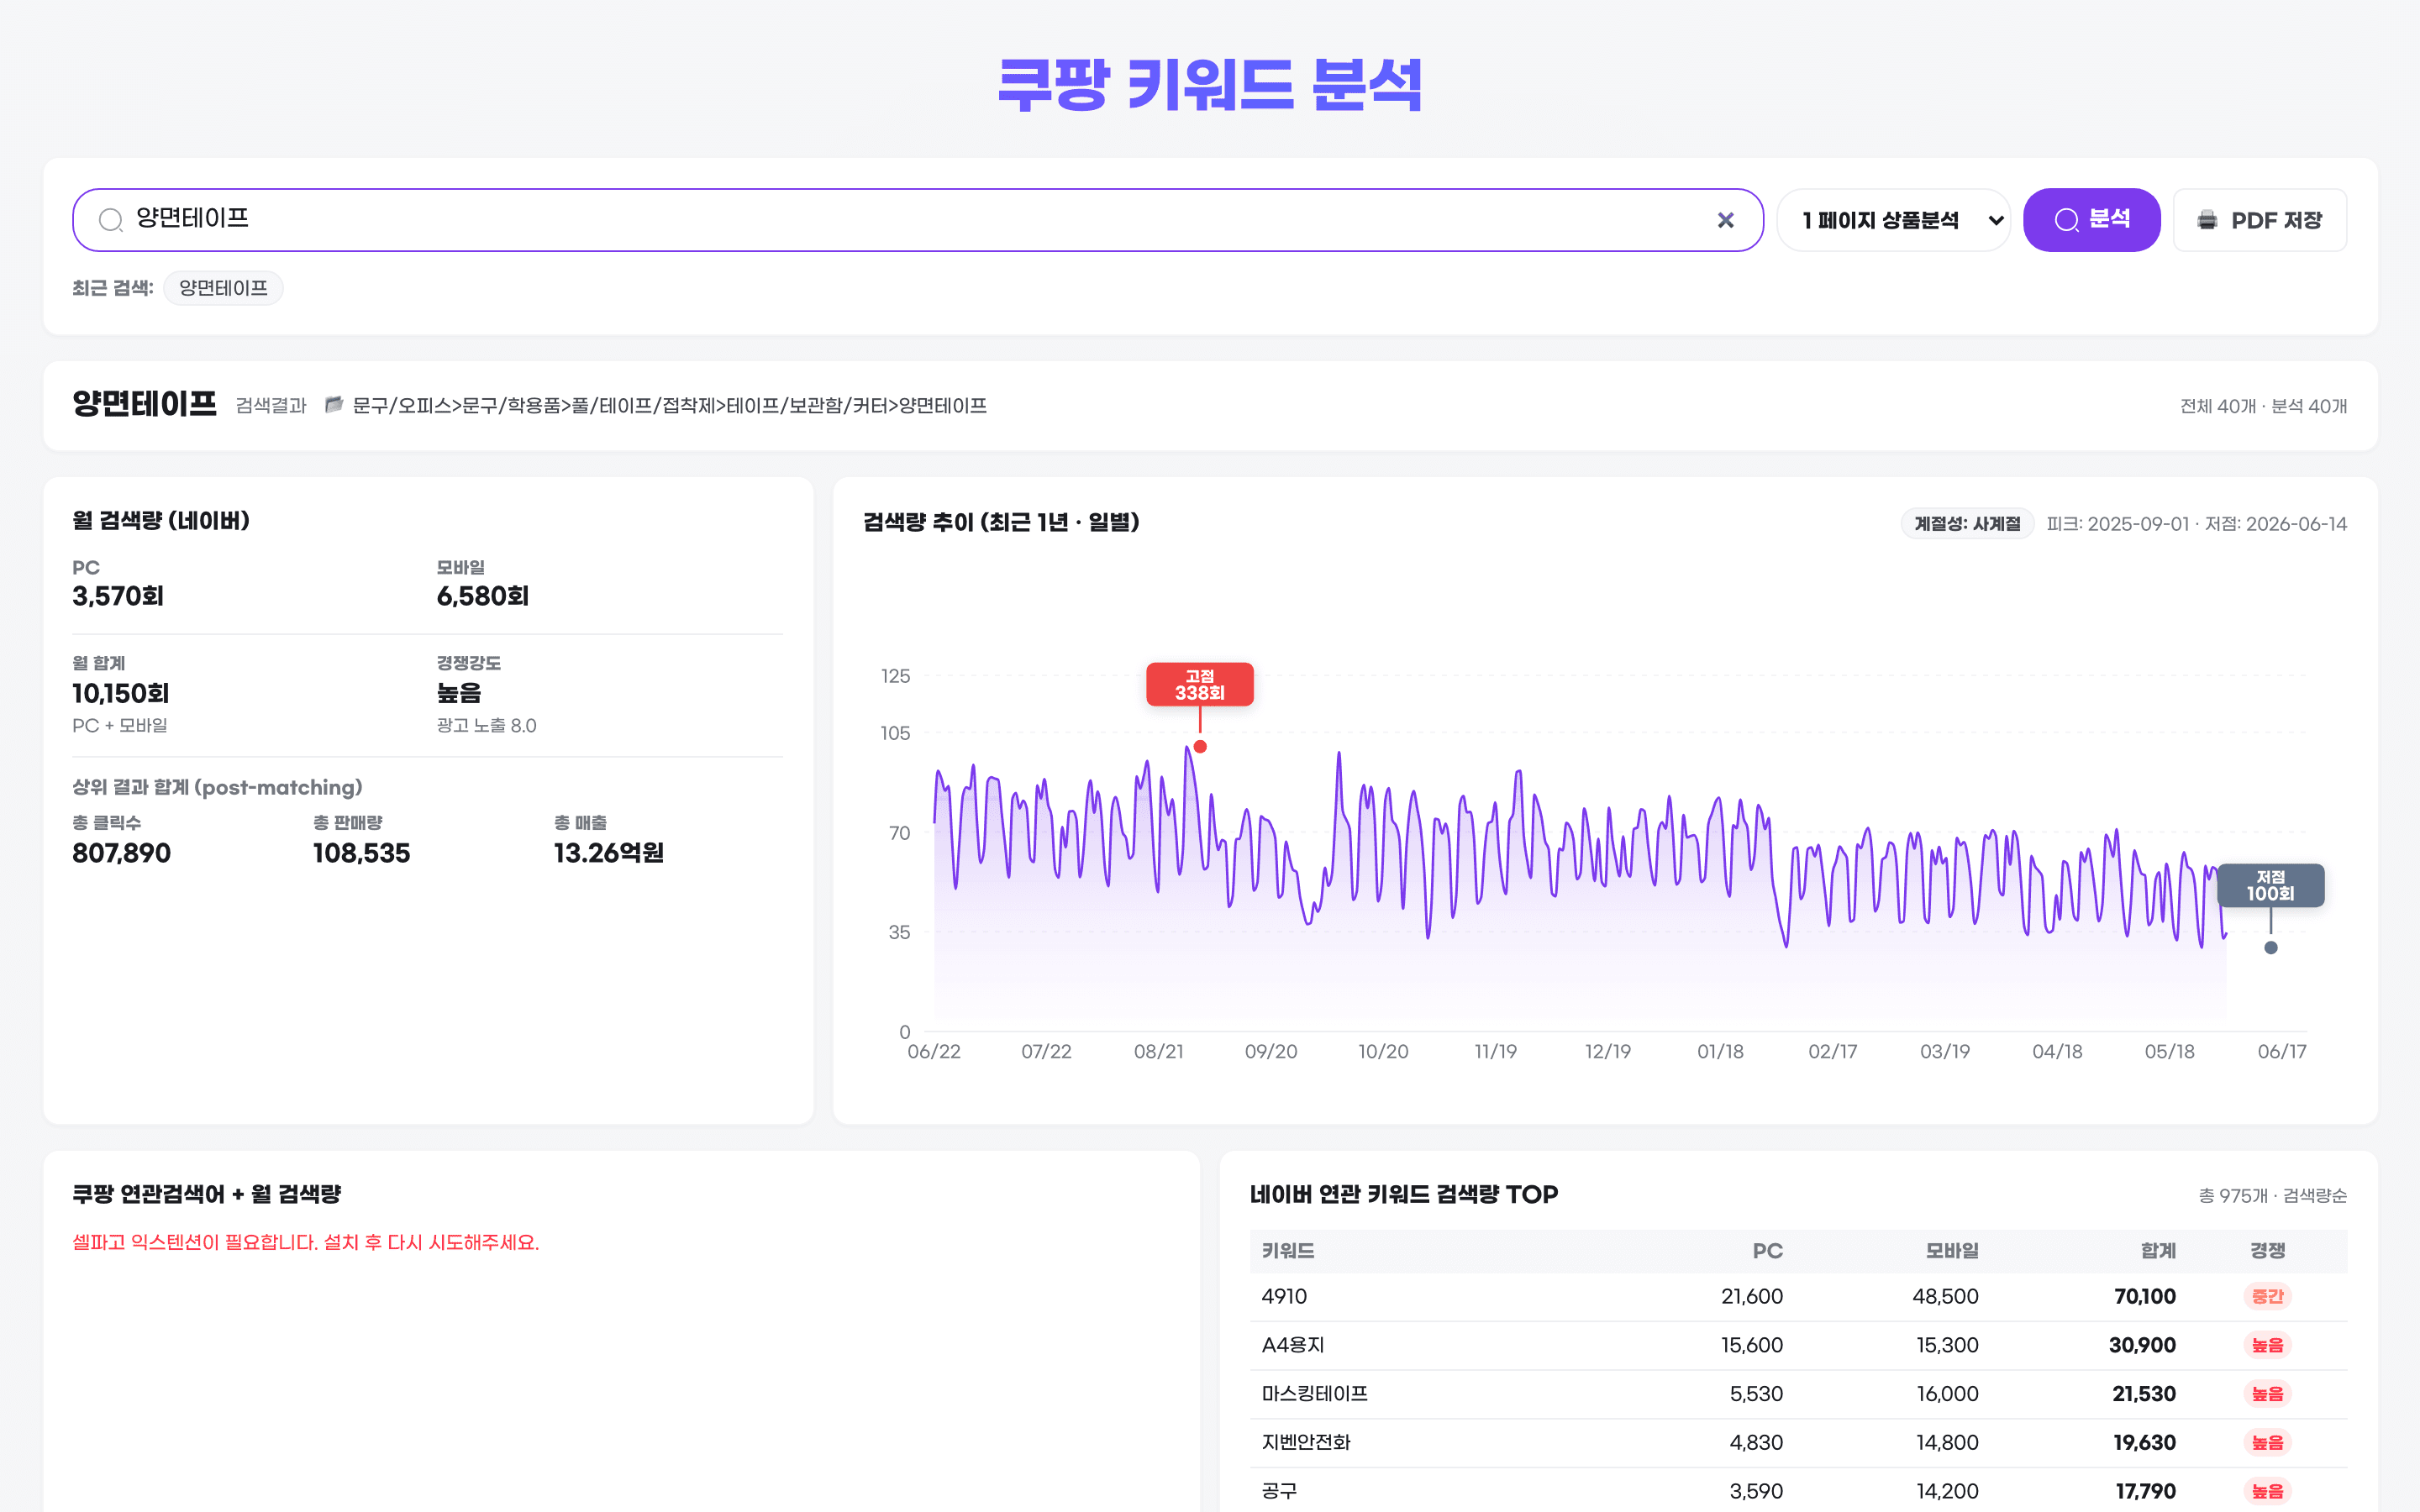The height and width of the screenshot is (1512, 2420).
Task: Click the 검색량 추이 chart title
Action: pos(1001,522)
